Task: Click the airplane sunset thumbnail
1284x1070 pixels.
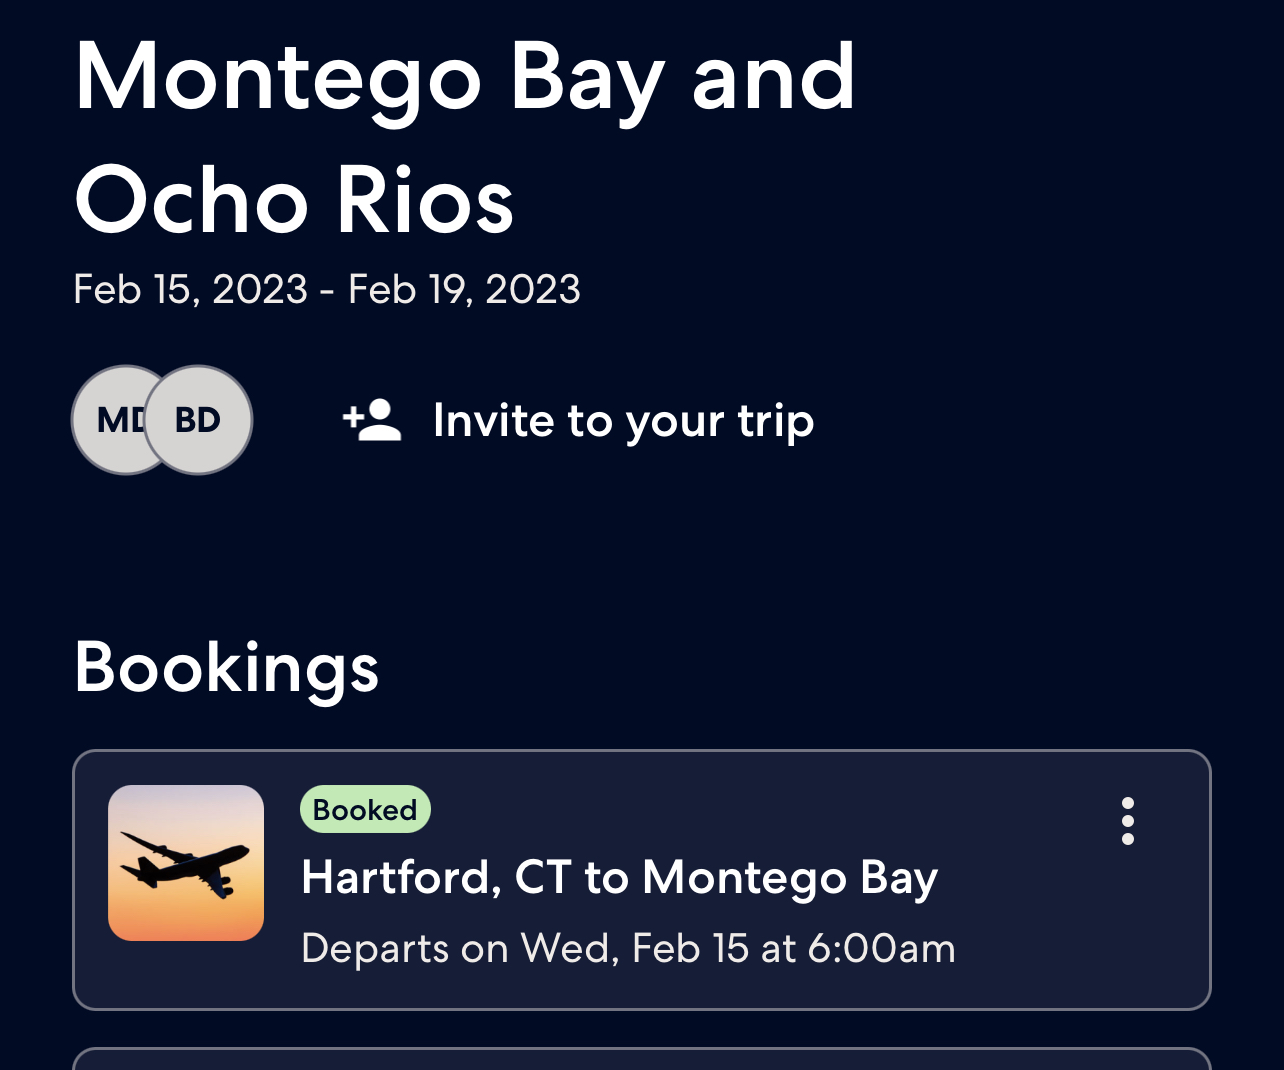Action: pyautogui.click(x=186, y=863)
